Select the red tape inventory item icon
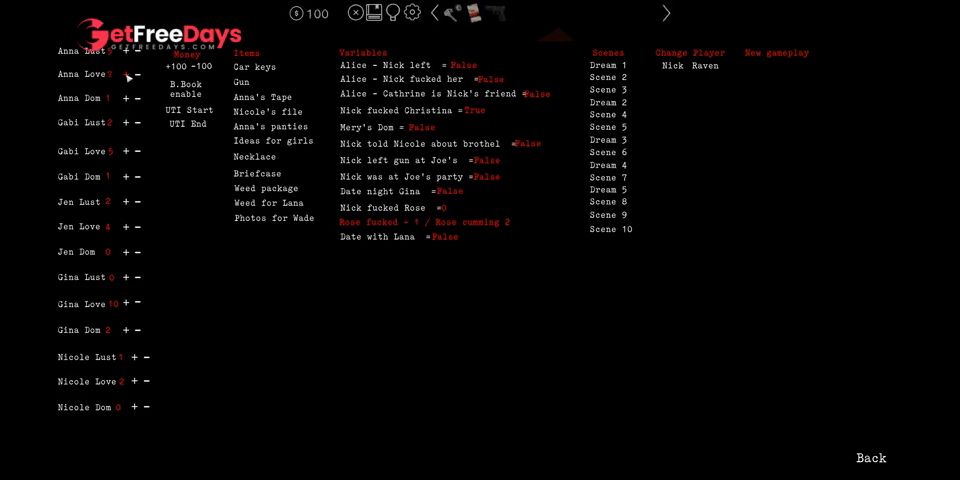 (474, 13)
